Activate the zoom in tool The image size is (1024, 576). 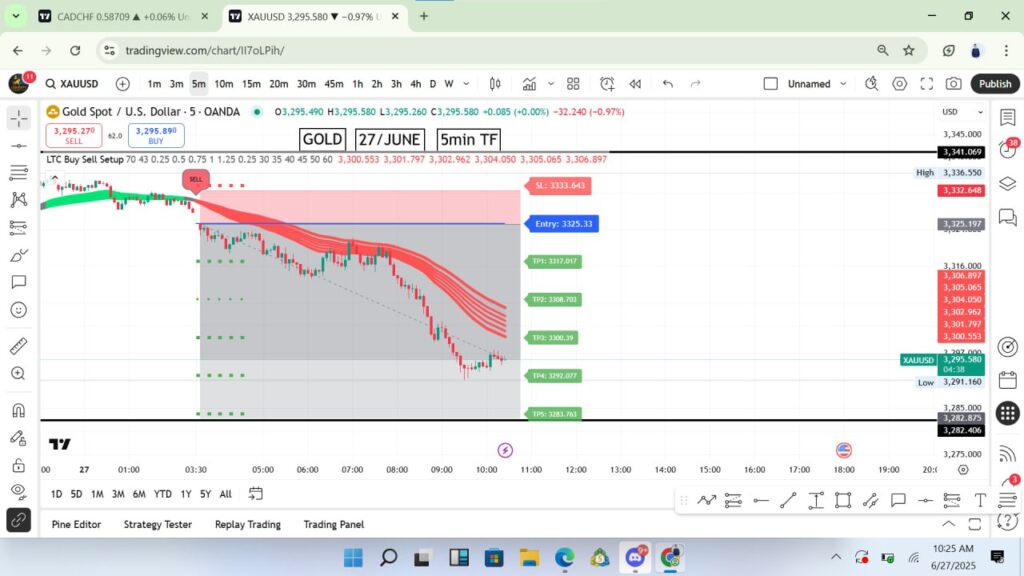tap(19, 373)
